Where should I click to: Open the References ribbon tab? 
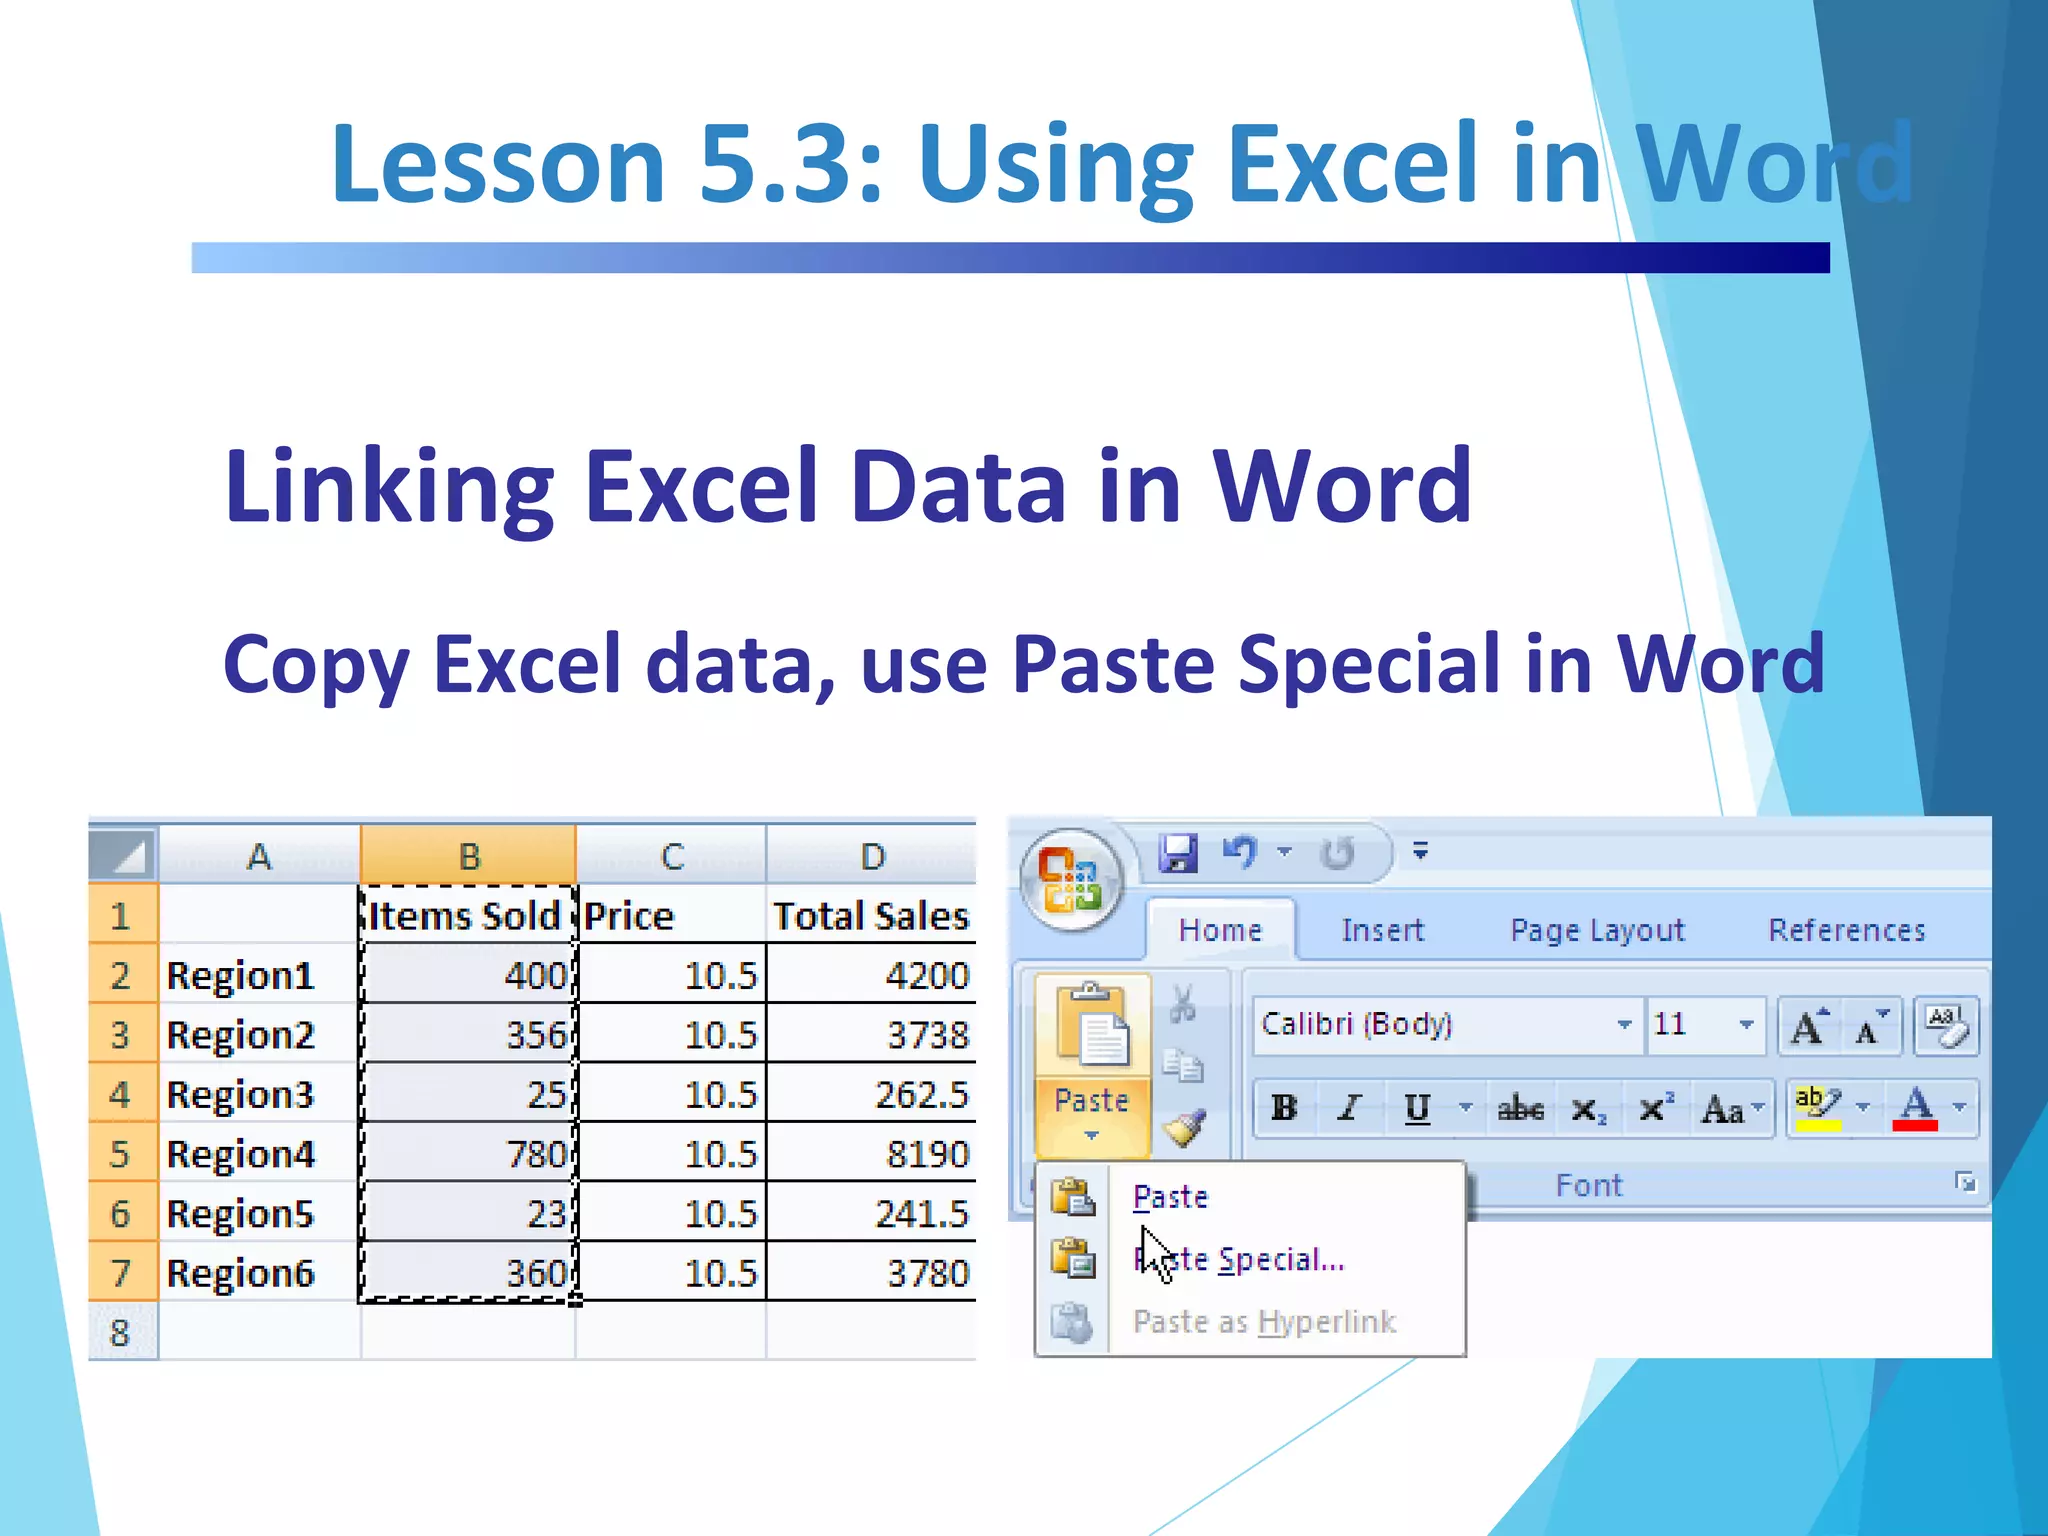coord(1846,930)
